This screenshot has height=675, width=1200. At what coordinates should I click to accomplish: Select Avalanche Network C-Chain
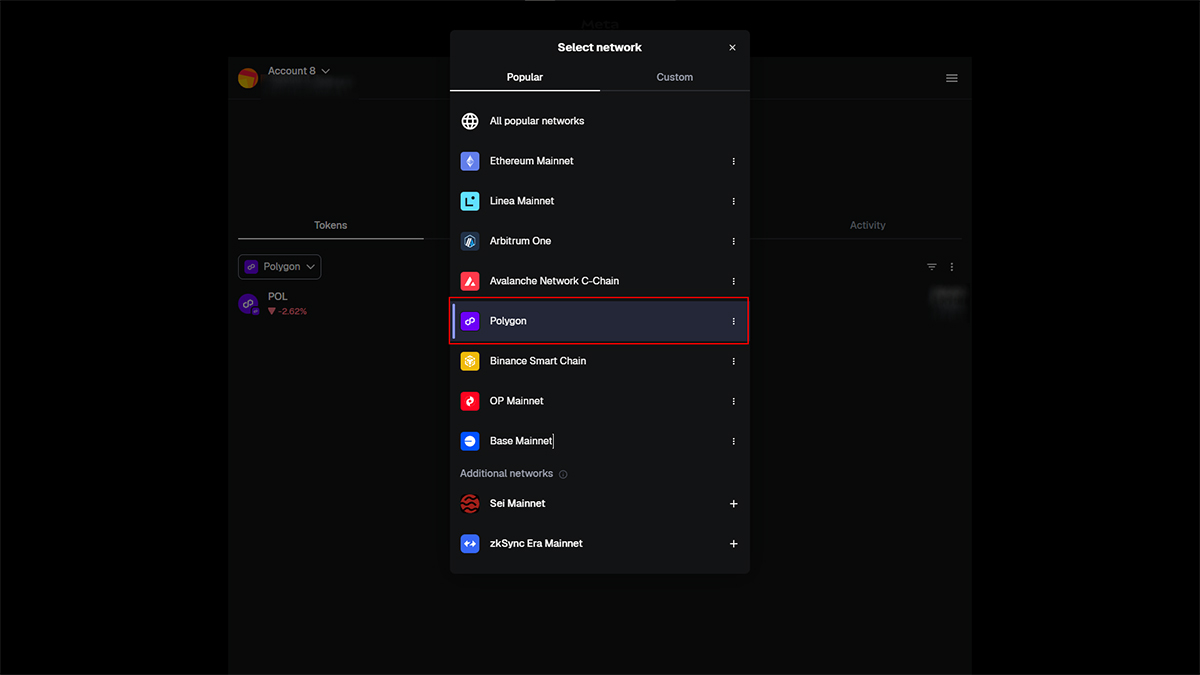point(600,281)
